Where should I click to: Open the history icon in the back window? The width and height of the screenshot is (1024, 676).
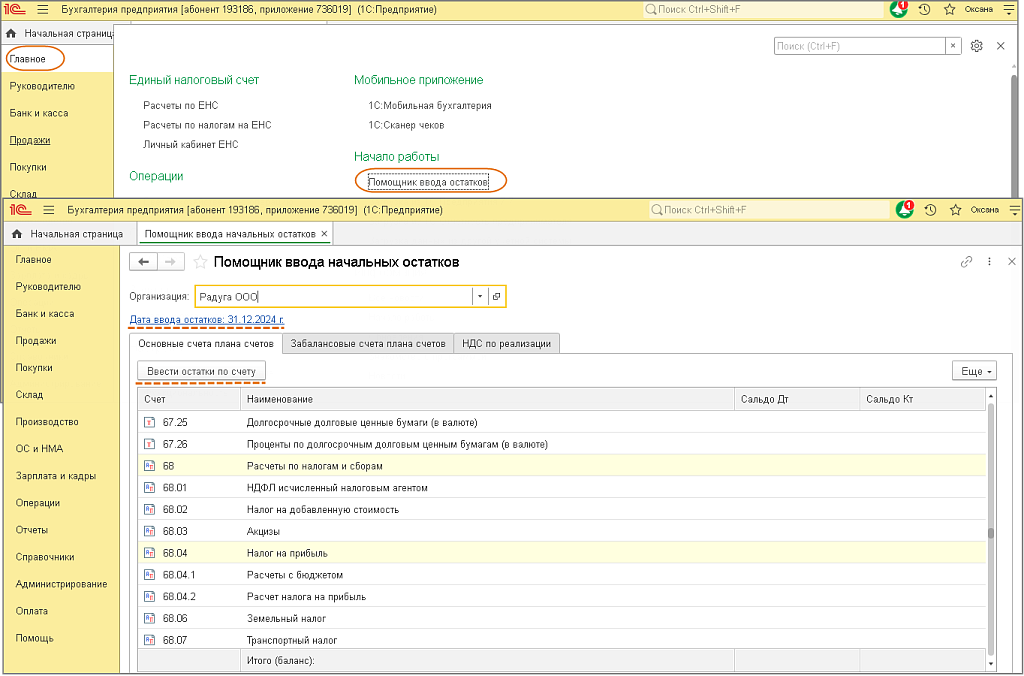click(924, 10)
